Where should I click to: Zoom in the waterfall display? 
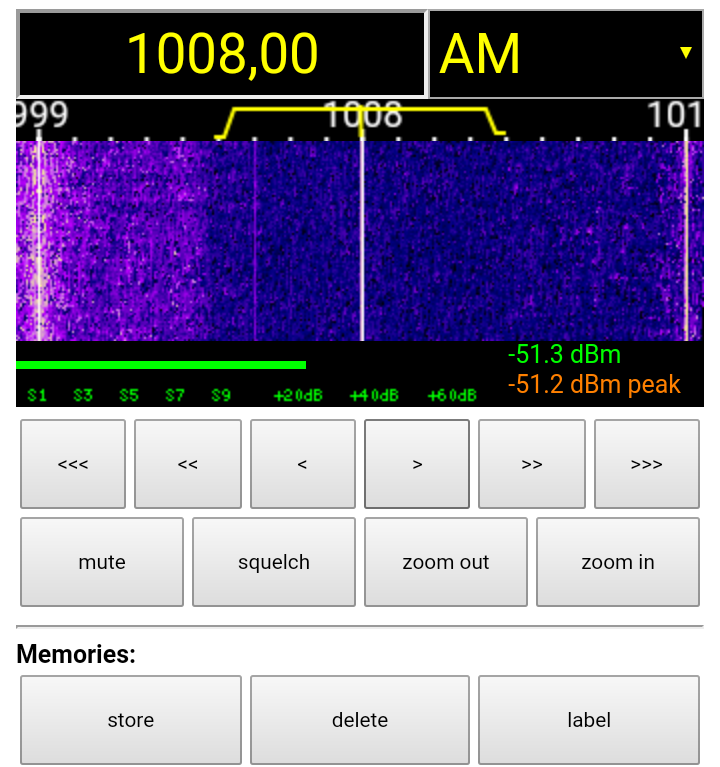point(618,562)
